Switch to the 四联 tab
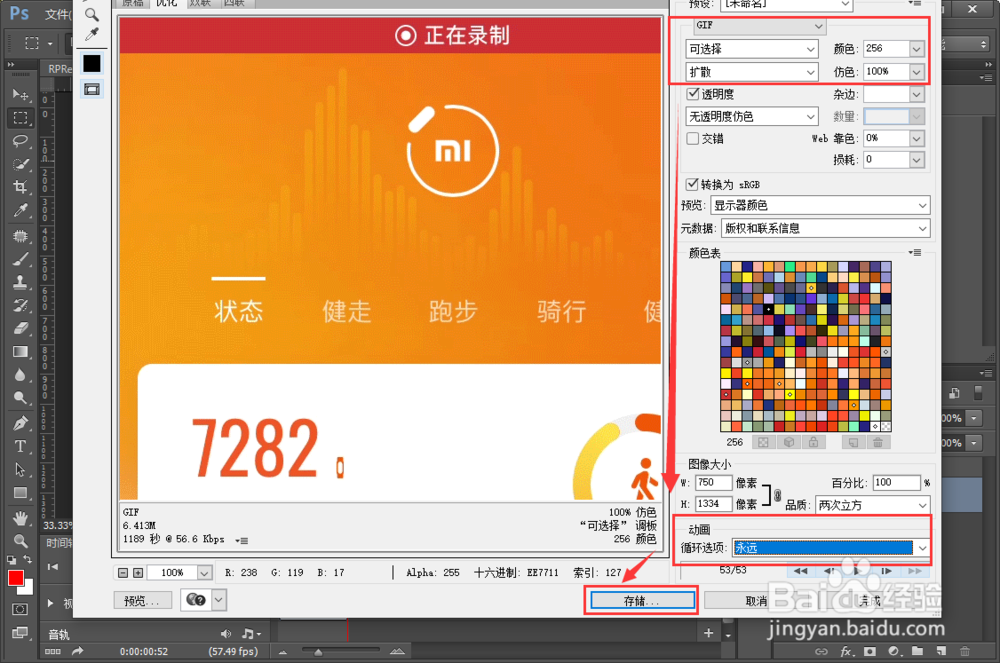Image resolution: width=1000 pixels, height=663 pixels. tap(235, 3)
